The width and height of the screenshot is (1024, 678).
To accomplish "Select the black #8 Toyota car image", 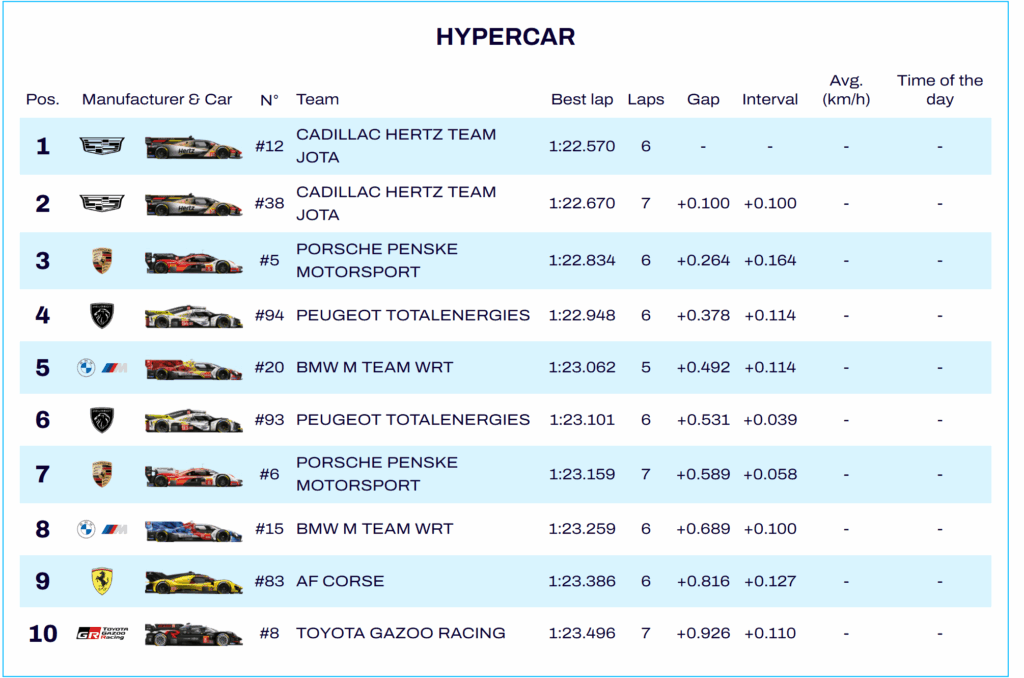I will [193, 634].
